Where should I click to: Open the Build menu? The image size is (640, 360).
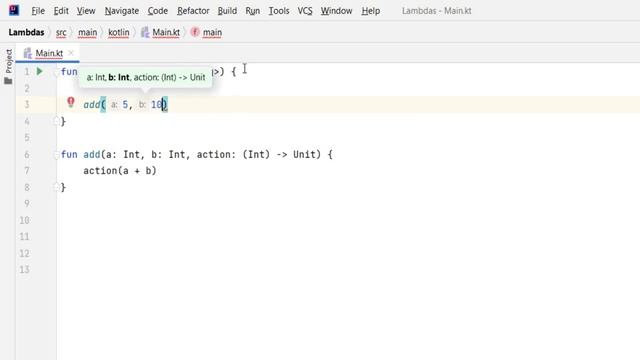(227, 11)
